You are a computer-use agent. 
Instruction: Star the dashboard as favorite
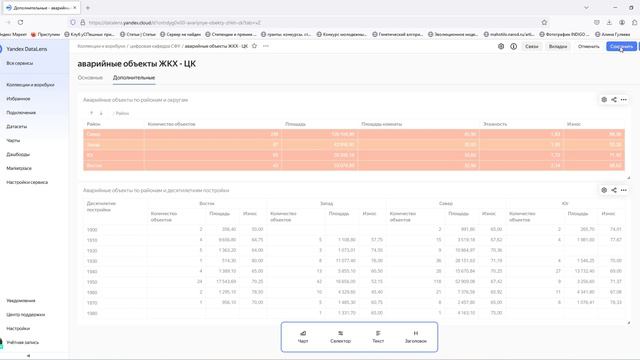tap(254, 46)
